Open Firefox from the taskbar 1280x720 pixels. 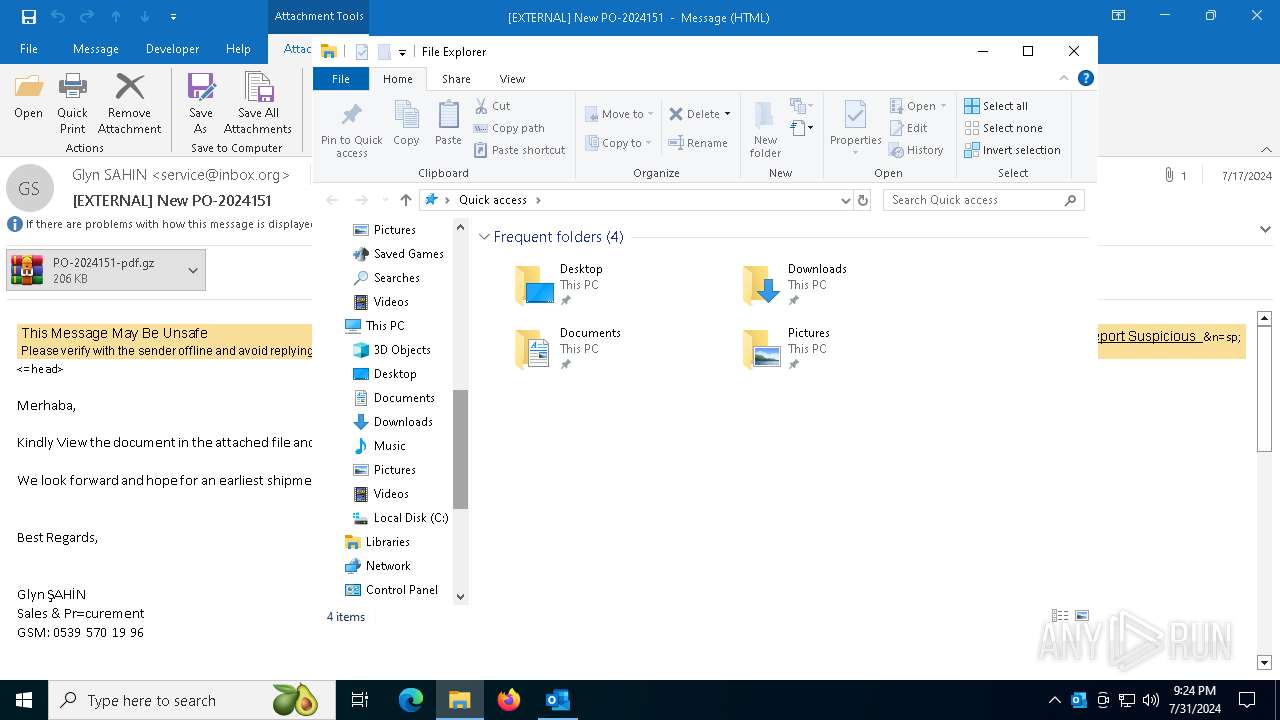[x=509, y=700]
